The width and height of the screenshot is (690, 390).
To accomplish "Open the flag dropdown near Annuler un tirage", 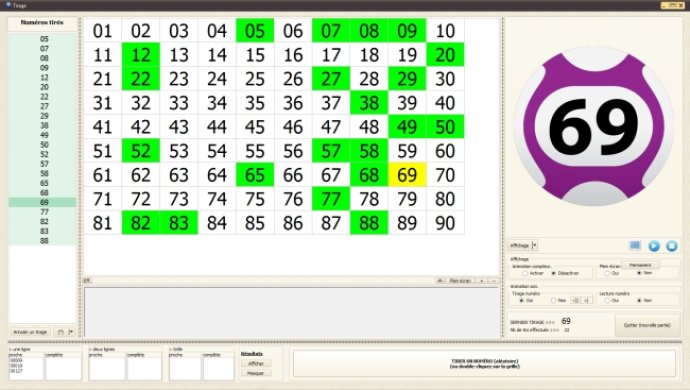I will point(71,332).
